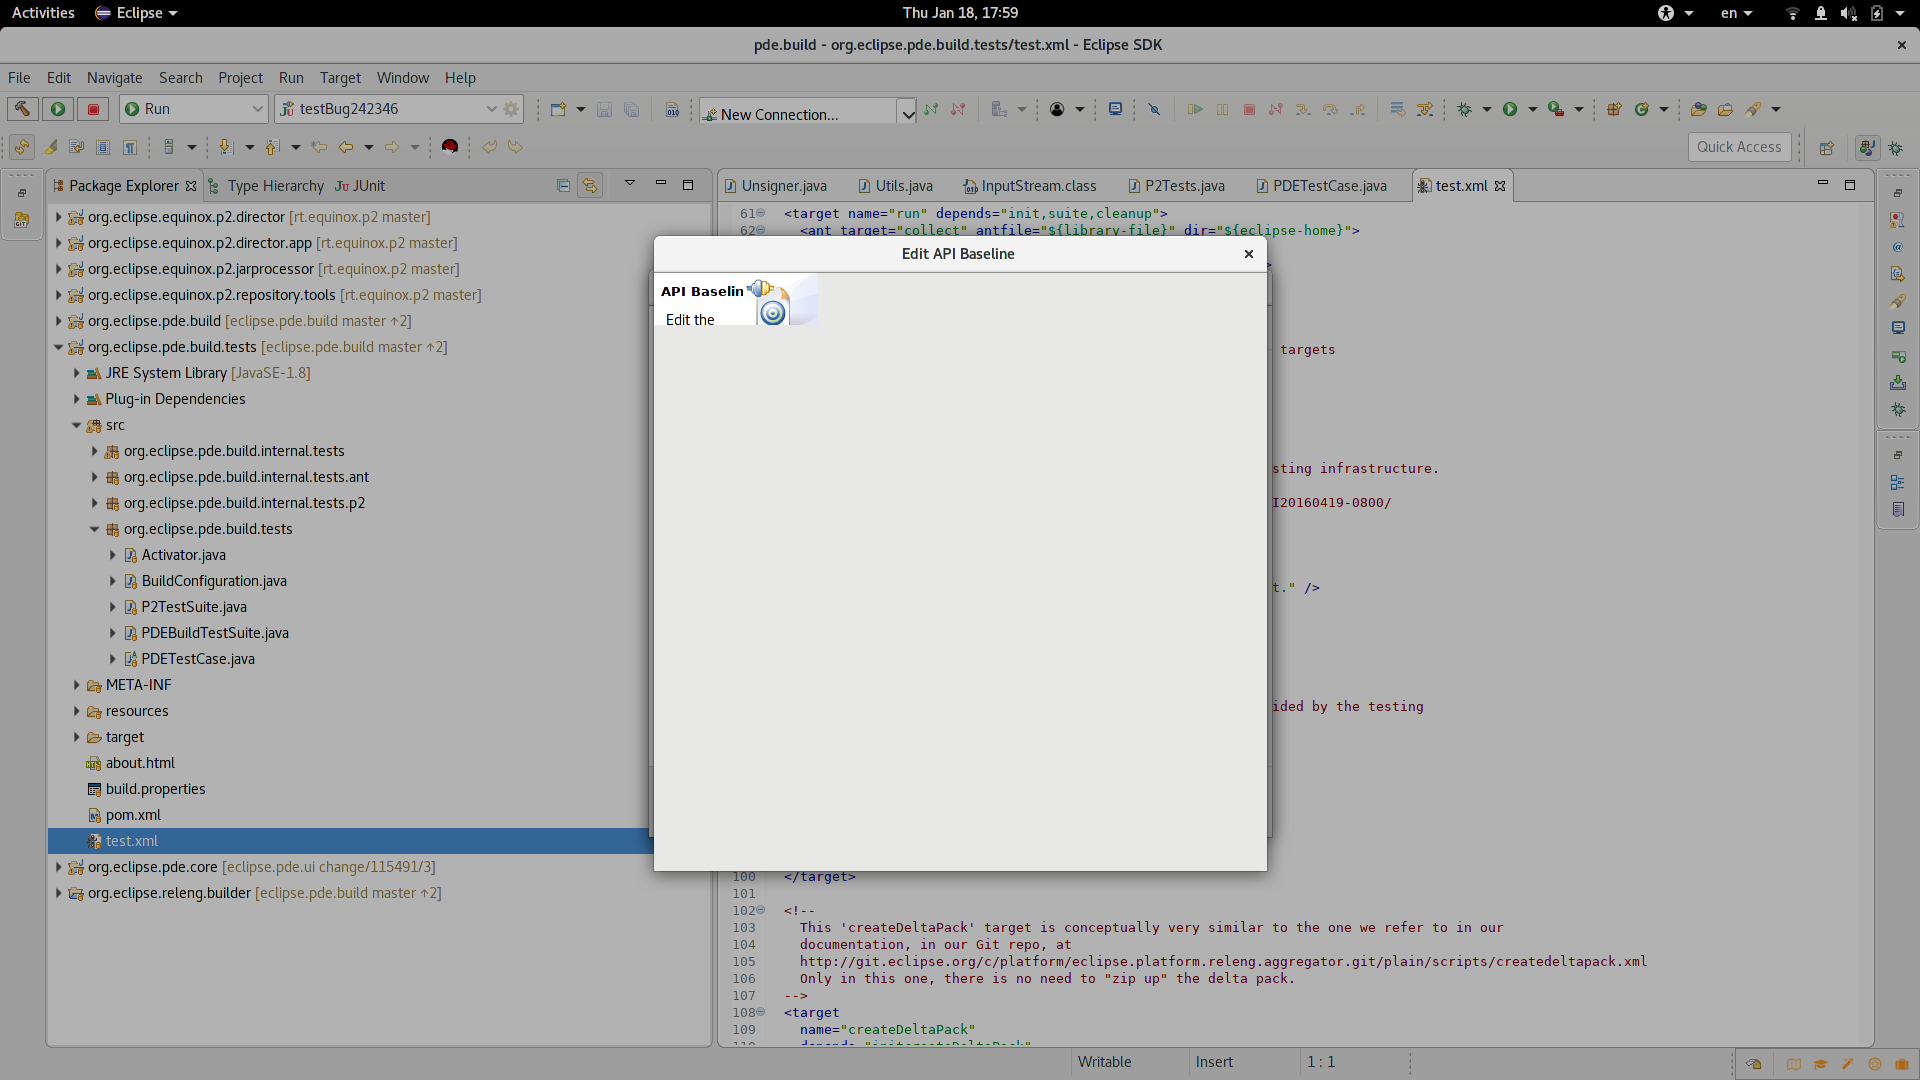The image size is (1920, 1080).
Task: Collapse the org.eclipse.pde.build.tests project
Action: [x=58, y=347]
